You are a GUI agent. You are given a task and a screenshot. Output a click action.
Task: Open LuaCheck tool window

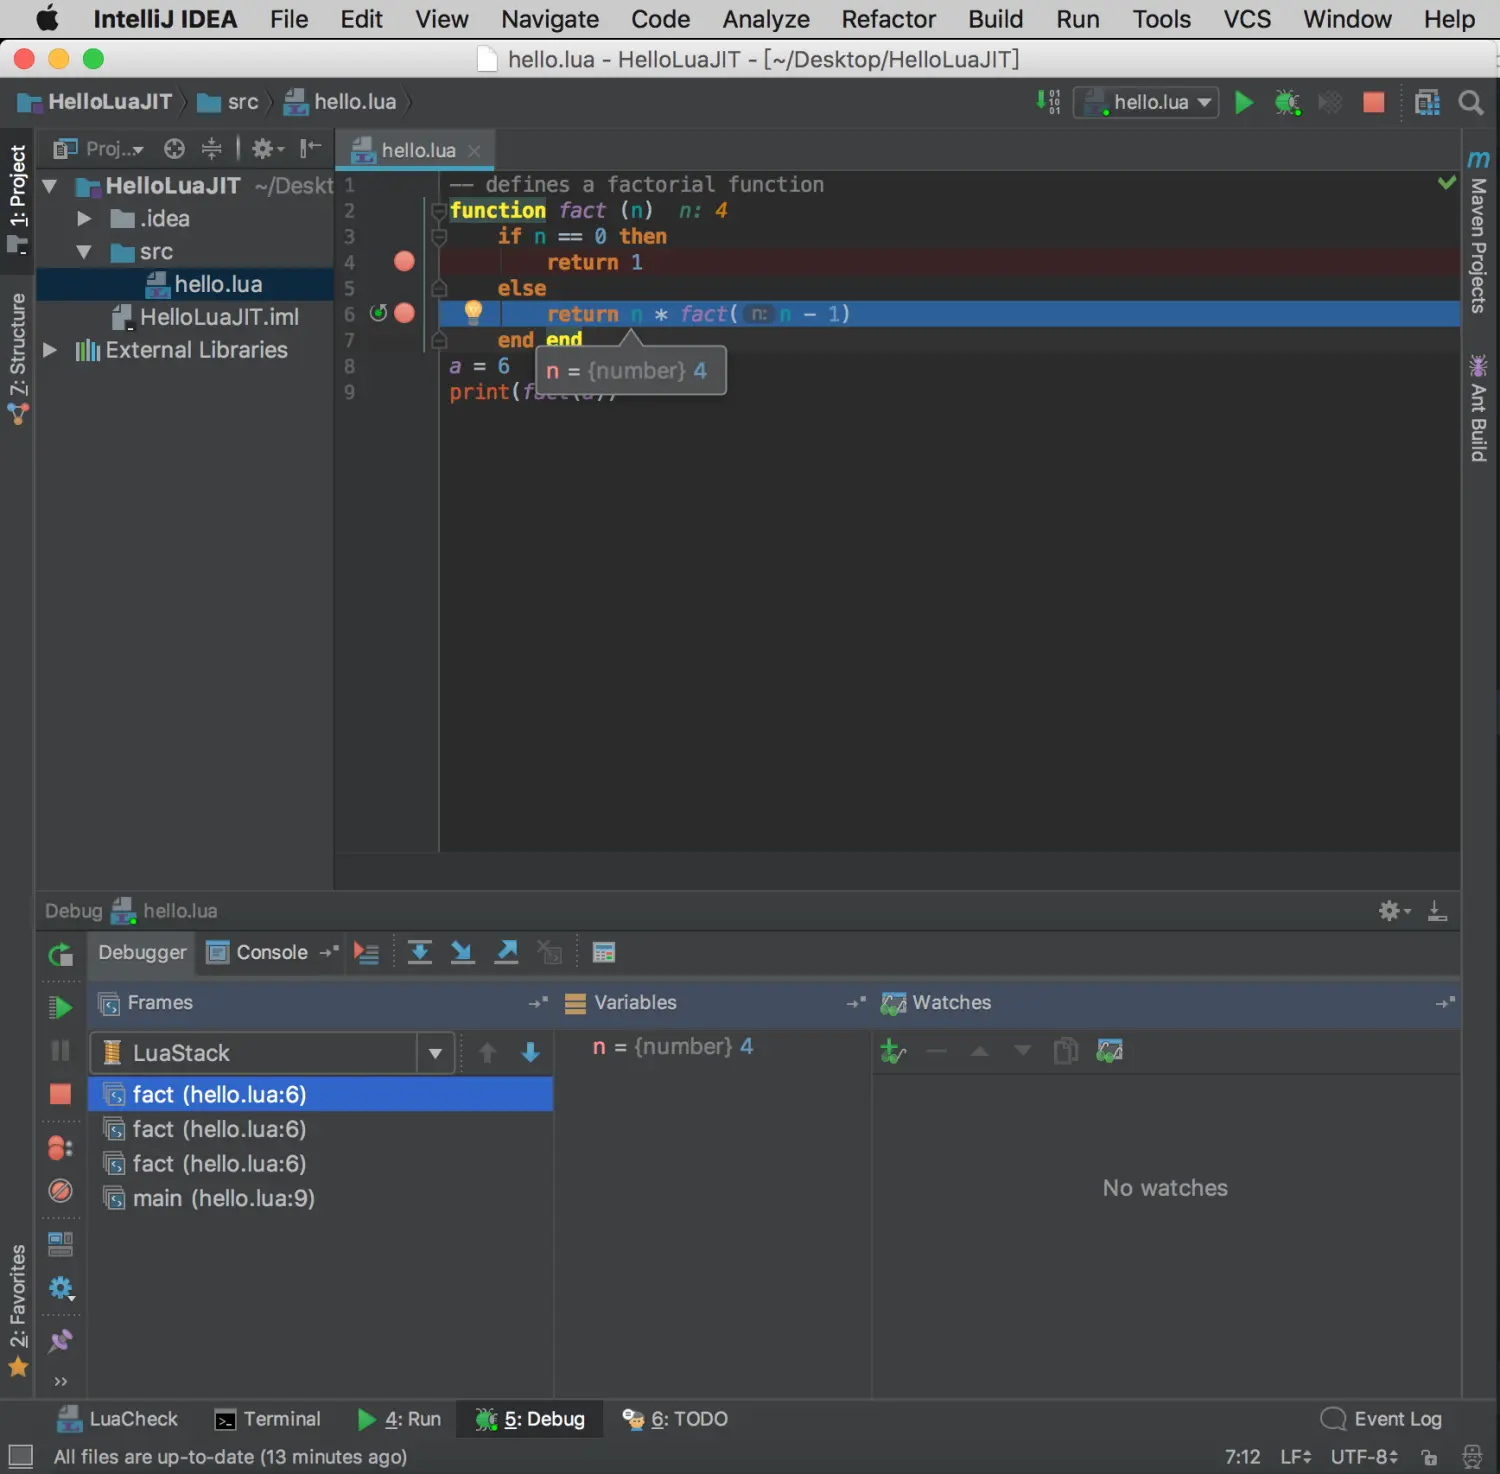[118, 1419]
